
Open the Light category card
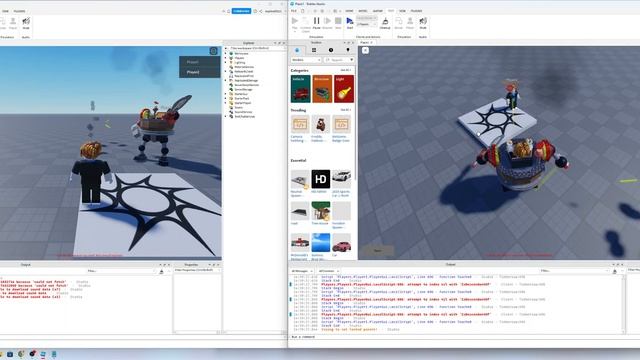tap(344, 89)
